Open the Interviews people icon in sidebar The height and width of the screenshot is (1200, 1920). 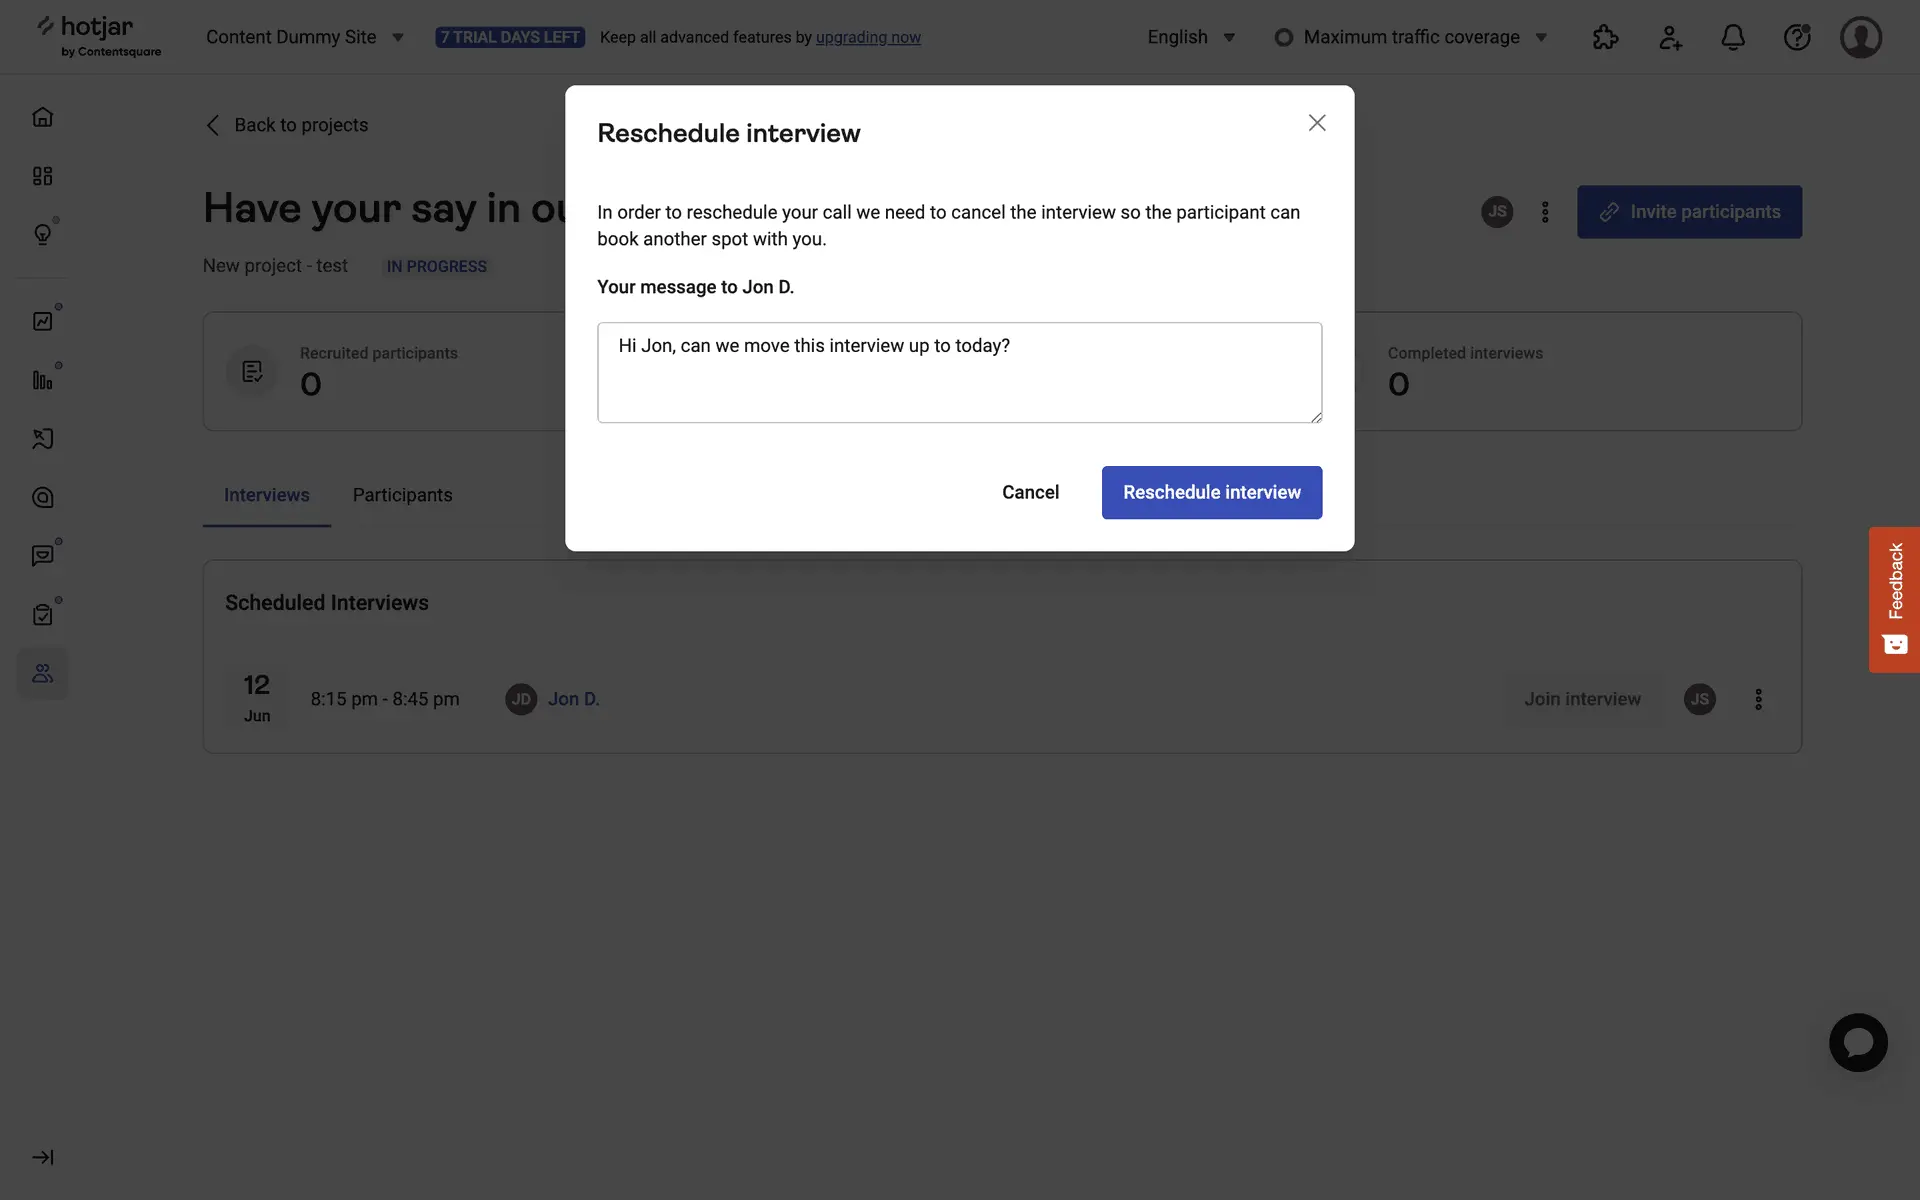pos(42,673)
